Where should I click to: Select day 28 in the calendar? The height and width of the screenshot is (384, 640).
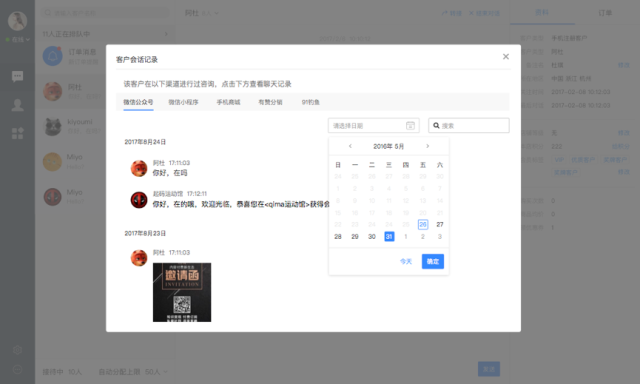coord(338,237)
